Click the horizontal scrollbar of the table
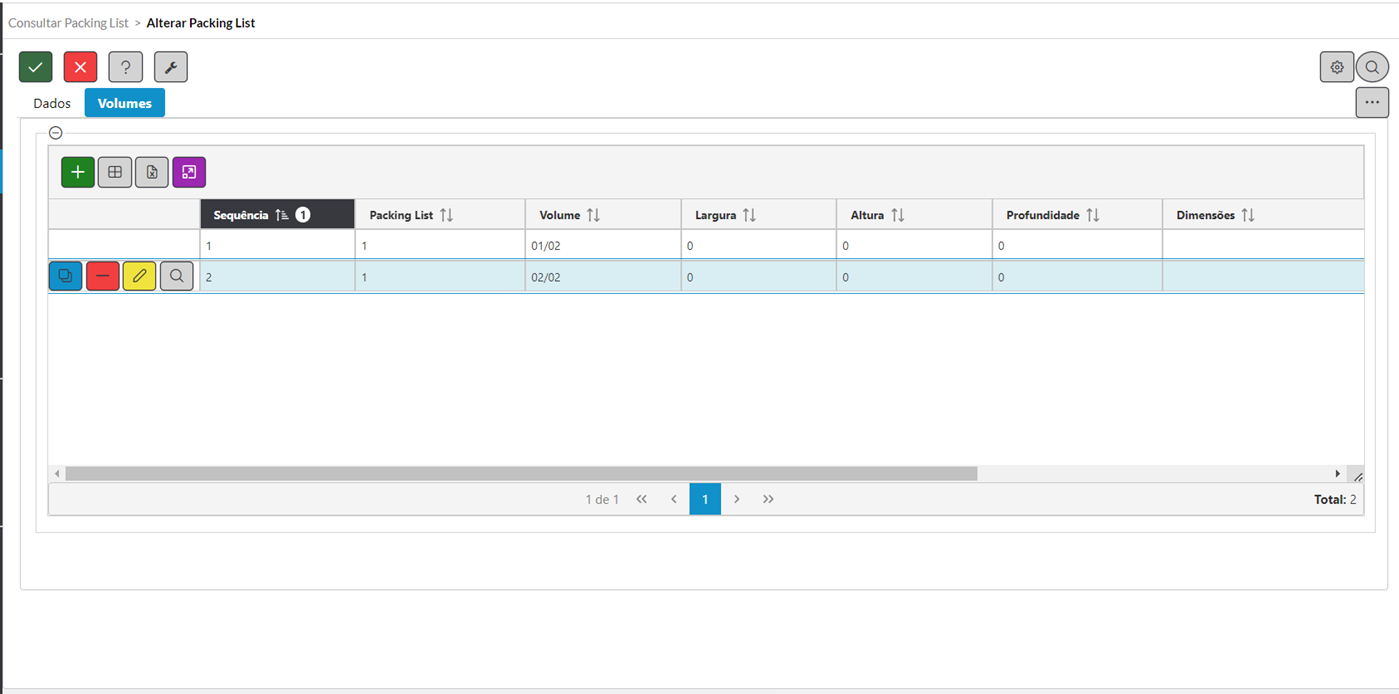The height and width of the screenshot is (694, 1399). (520, 473)
